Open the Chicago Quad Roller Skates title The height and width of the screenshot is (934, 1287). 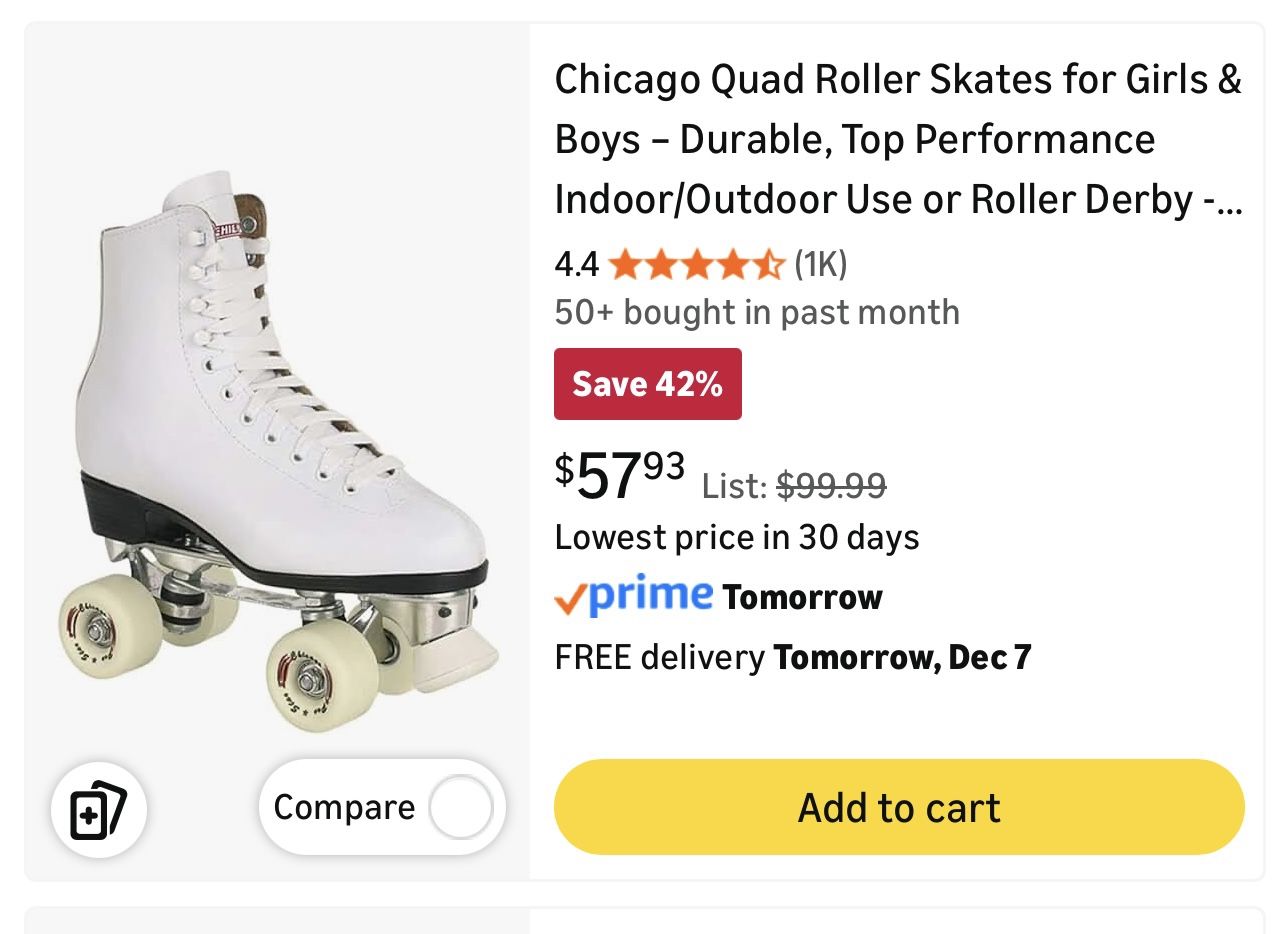tap(897, 138)
